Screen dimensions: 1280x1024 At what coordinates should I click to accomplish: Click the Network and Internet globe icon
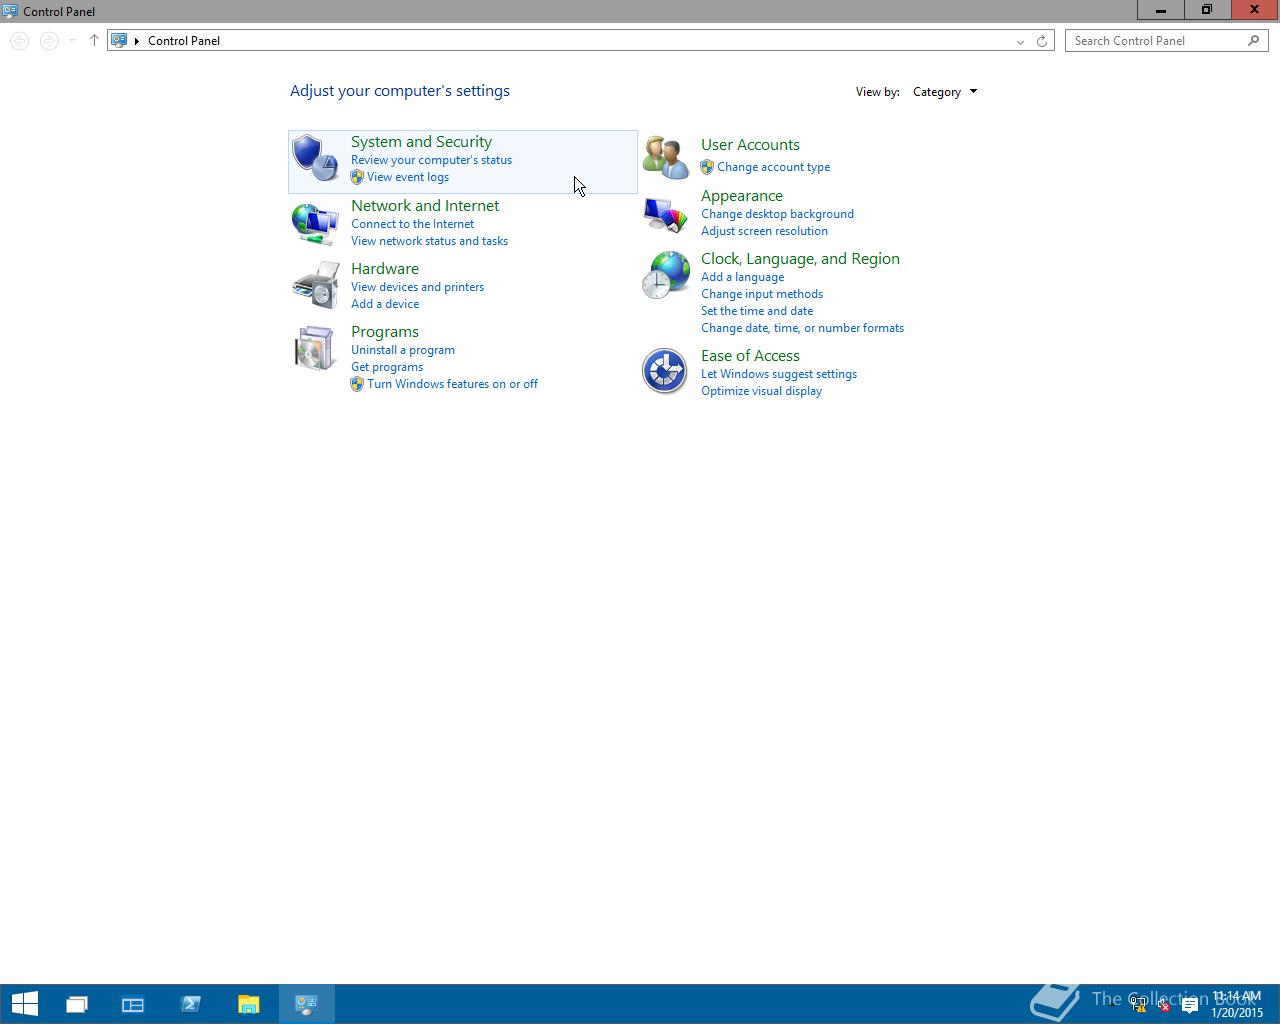coord(315,223)
